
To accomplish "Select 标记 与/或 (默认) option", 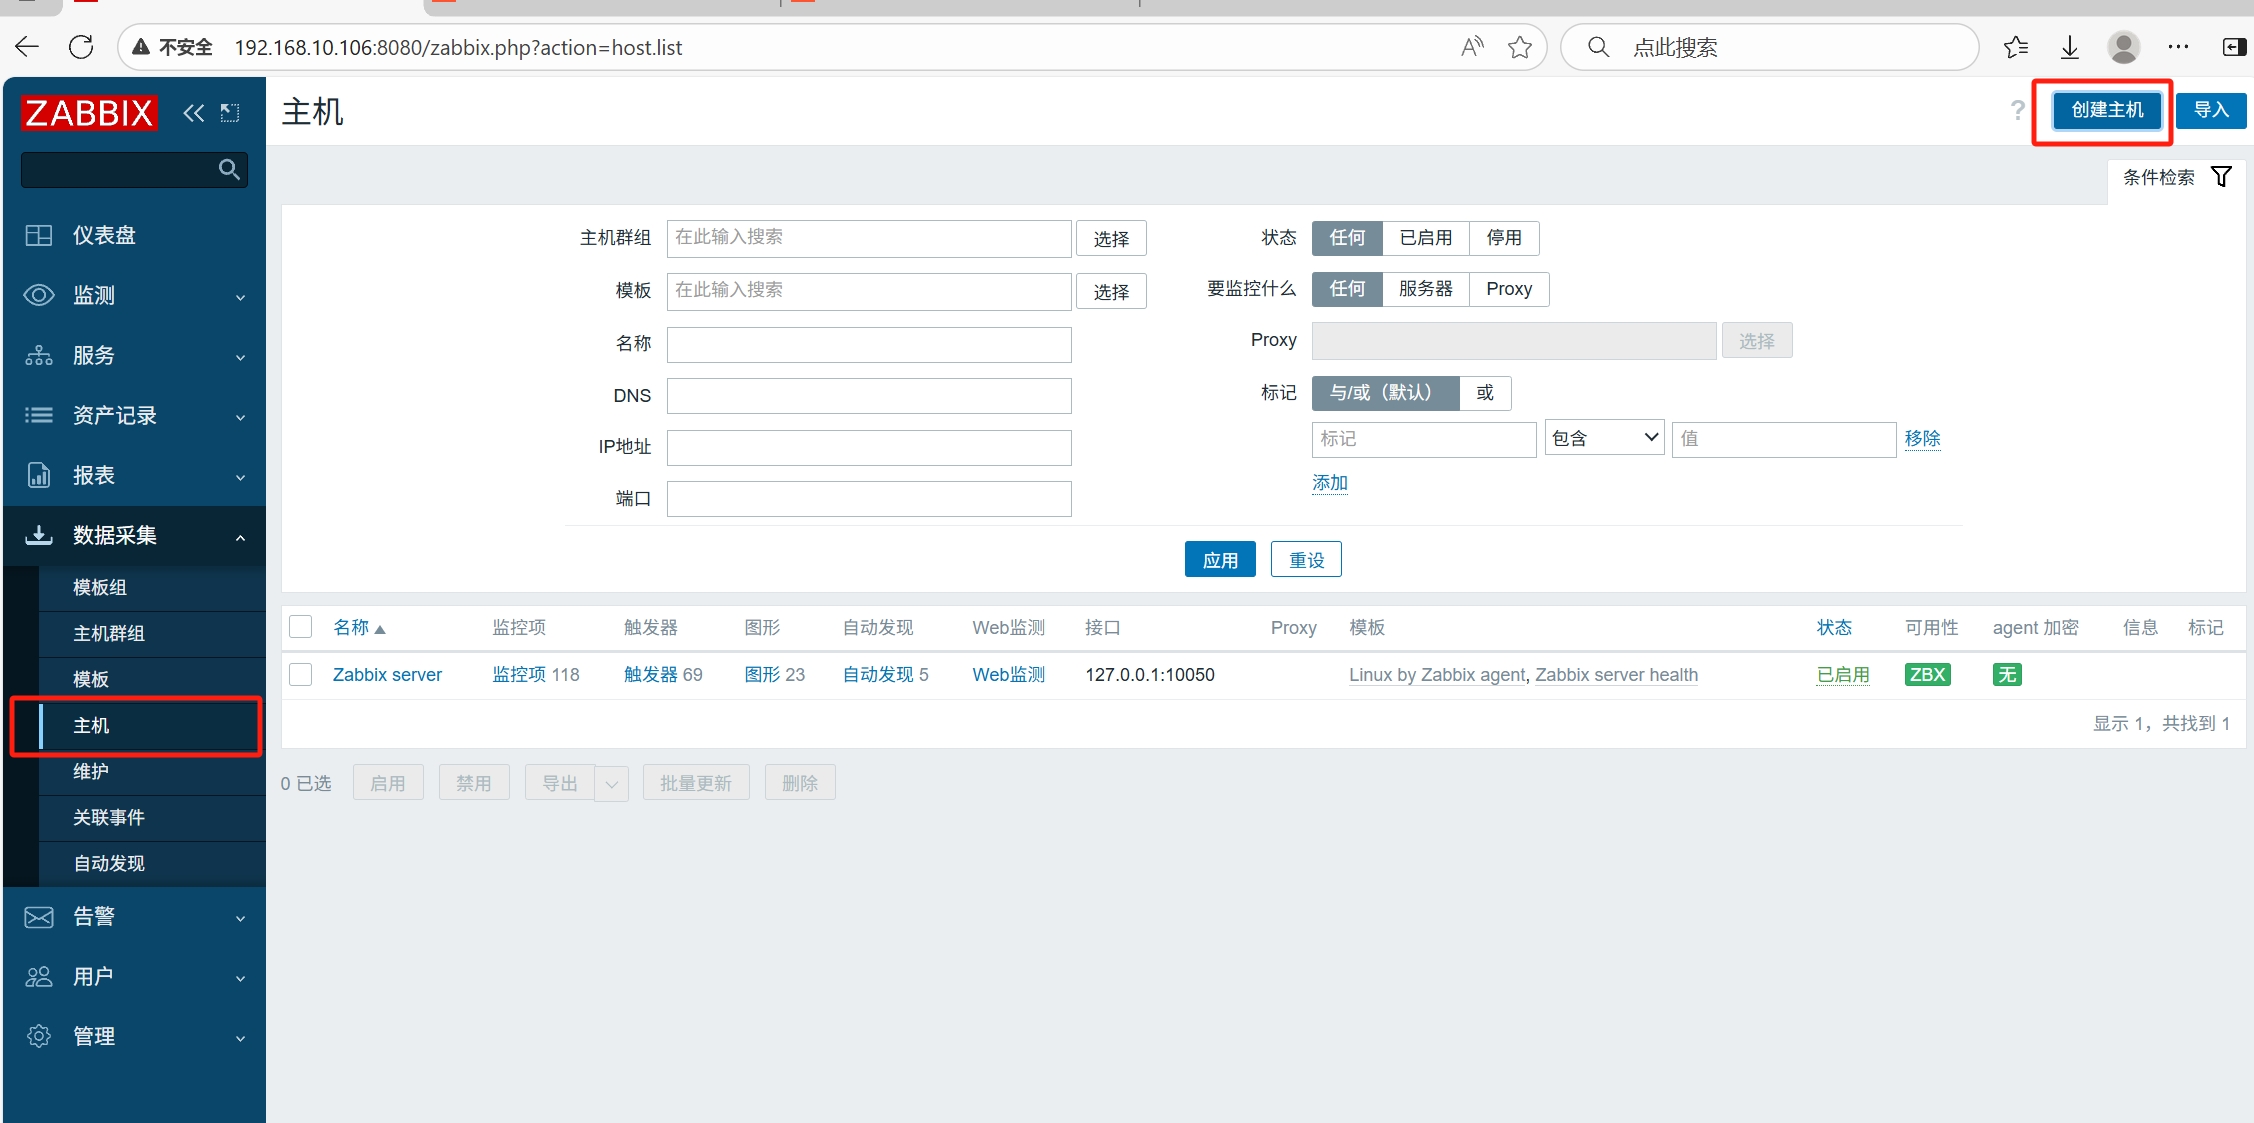I will pos(1386,393).
